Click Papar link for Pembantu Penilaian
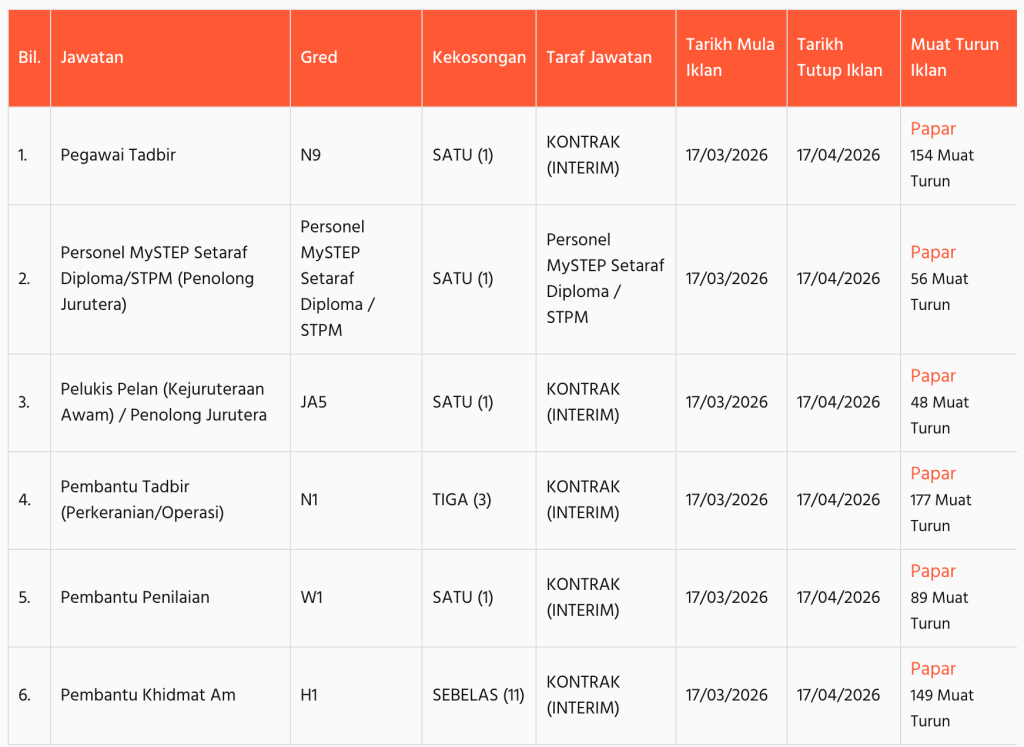The width and height of the screenshot is (1024, 747). tap(933, 571)
